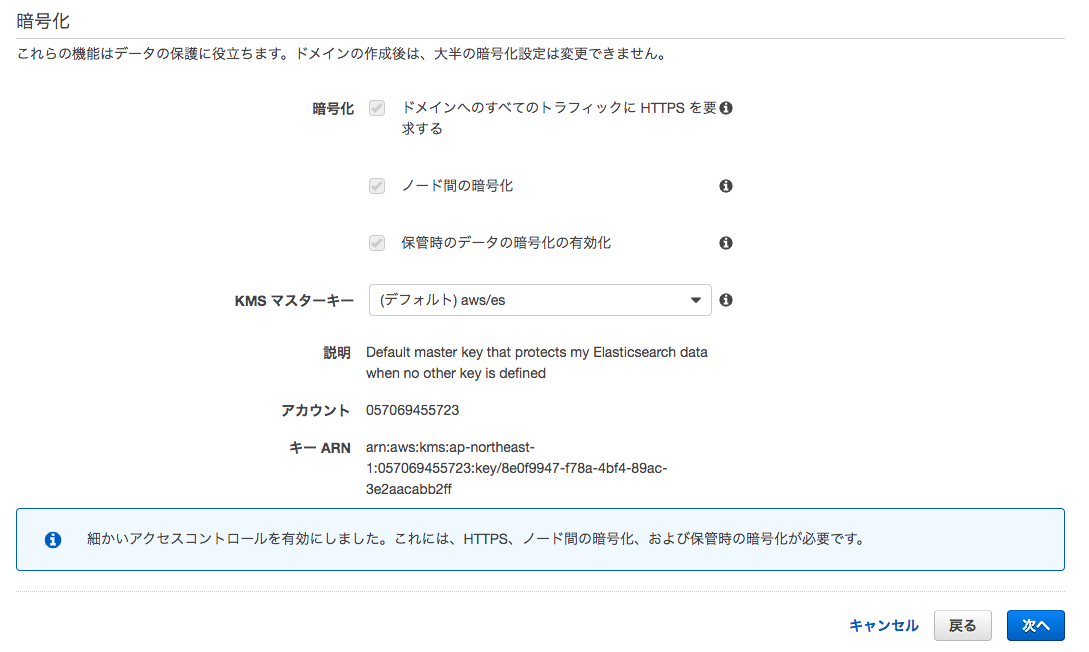Toggle the HTTPS required for domain traffic checkbox
This screenshot has width=1089, height=652.
click(377, 108)
